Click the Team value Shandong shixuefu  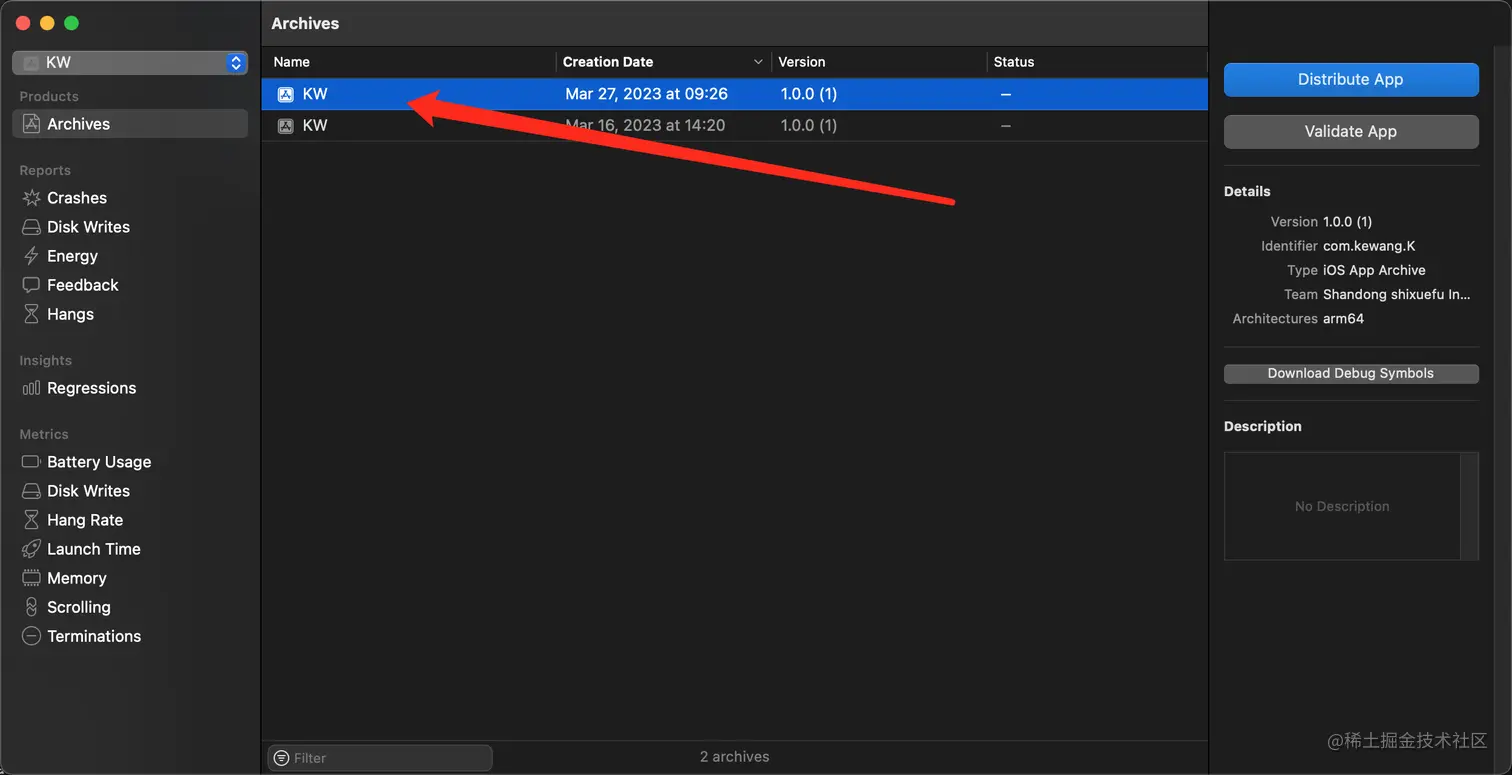(1397, 295)
